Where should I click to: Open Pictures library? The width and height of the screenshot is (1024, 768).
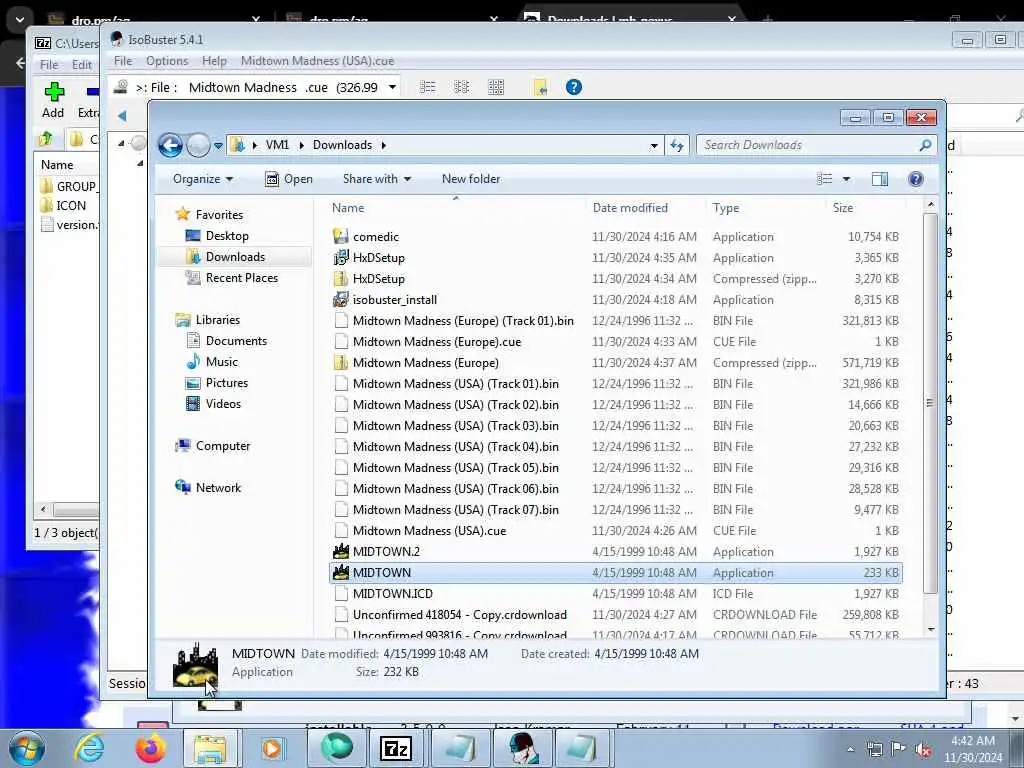[x=227, y=383]
